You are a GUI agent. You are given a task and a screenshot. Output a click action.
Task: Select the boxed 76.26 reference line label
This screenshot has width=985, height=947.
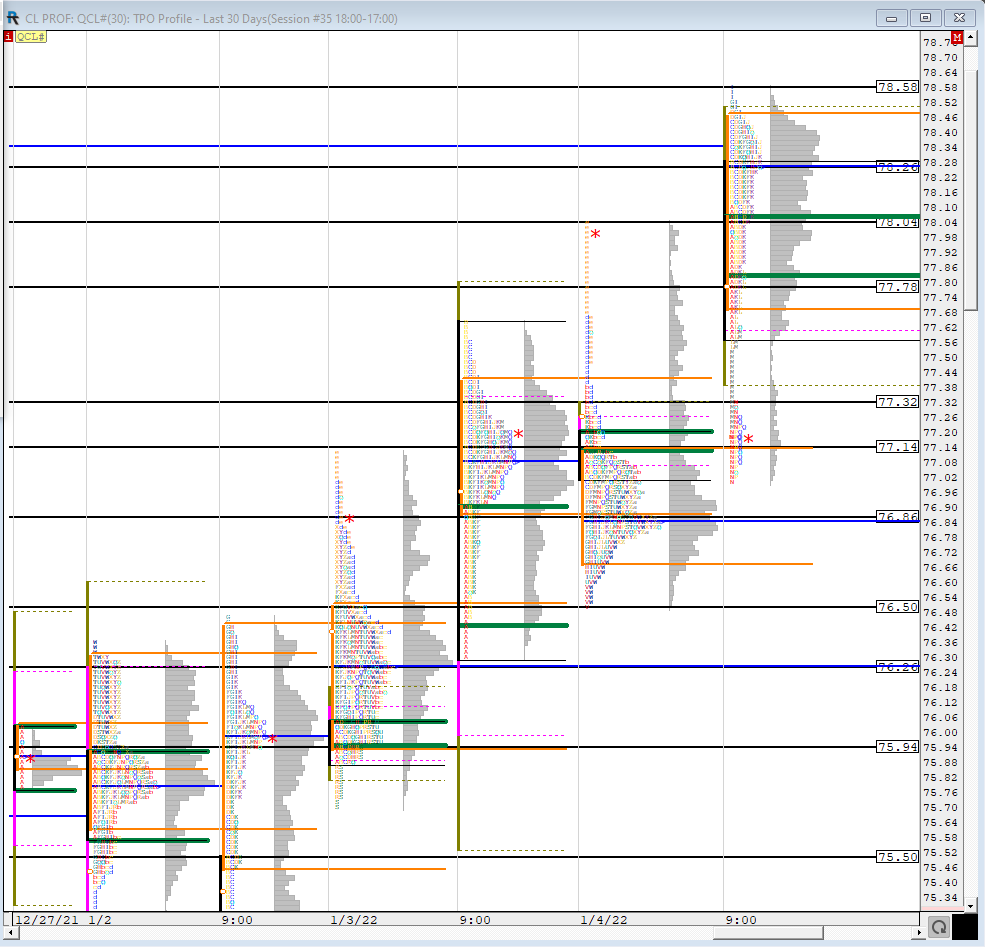coord(898,667)
